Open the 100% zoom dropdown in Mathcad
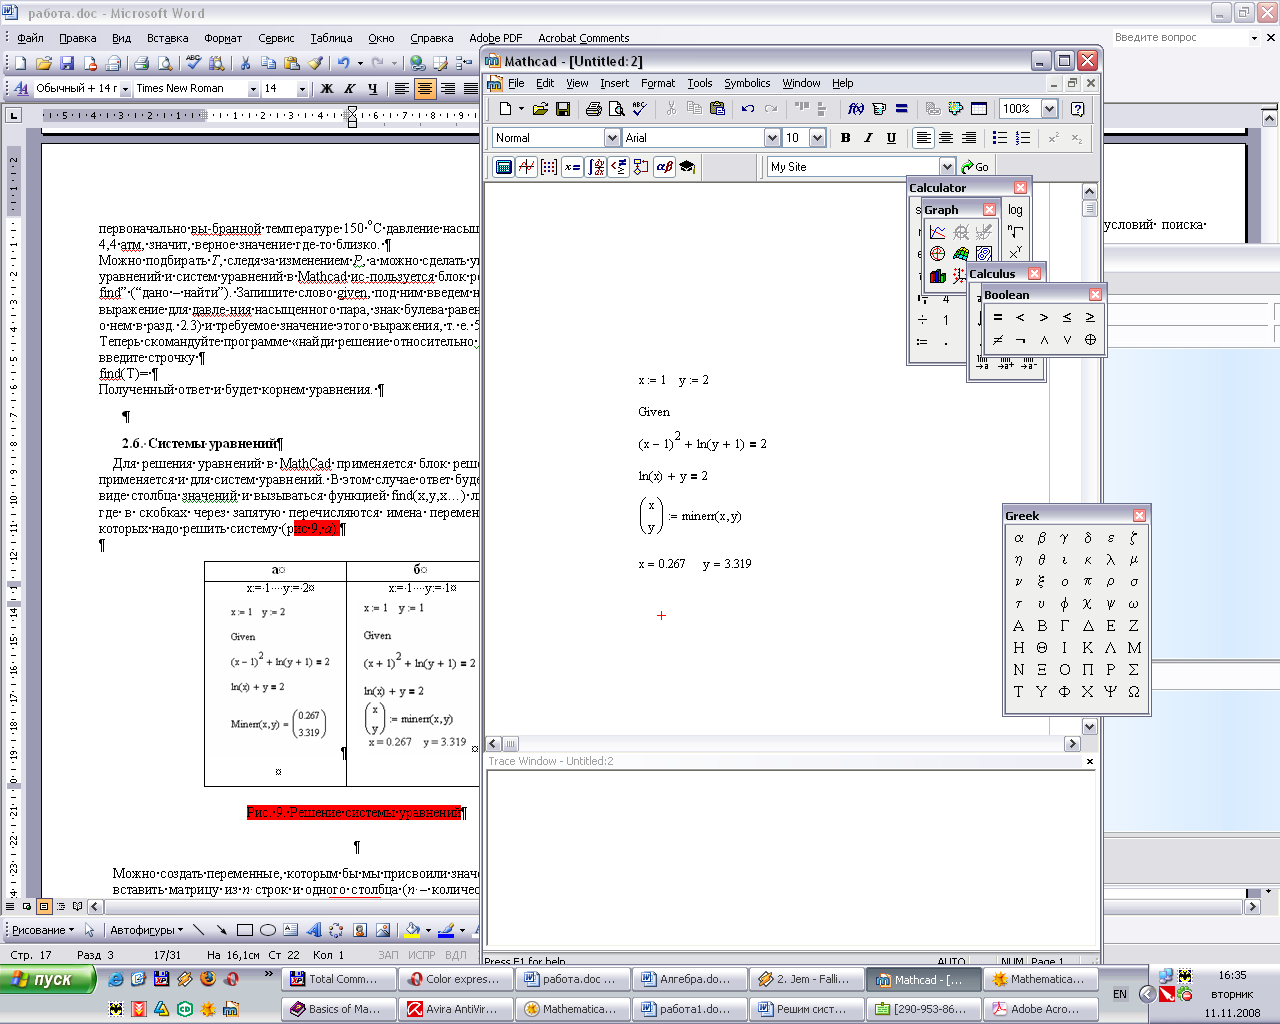Screen dimensions: 1280x1024 (x=1049, y=108)
